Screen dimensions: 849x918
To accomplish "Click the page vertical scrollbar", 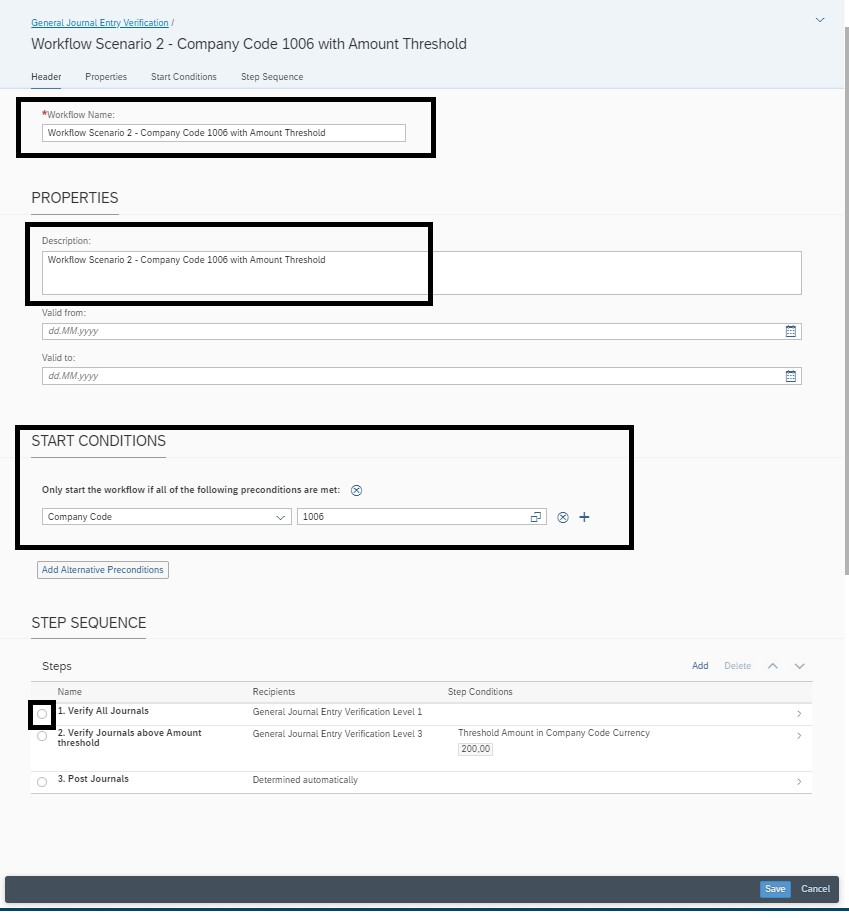I will click(x=847, y=302).
